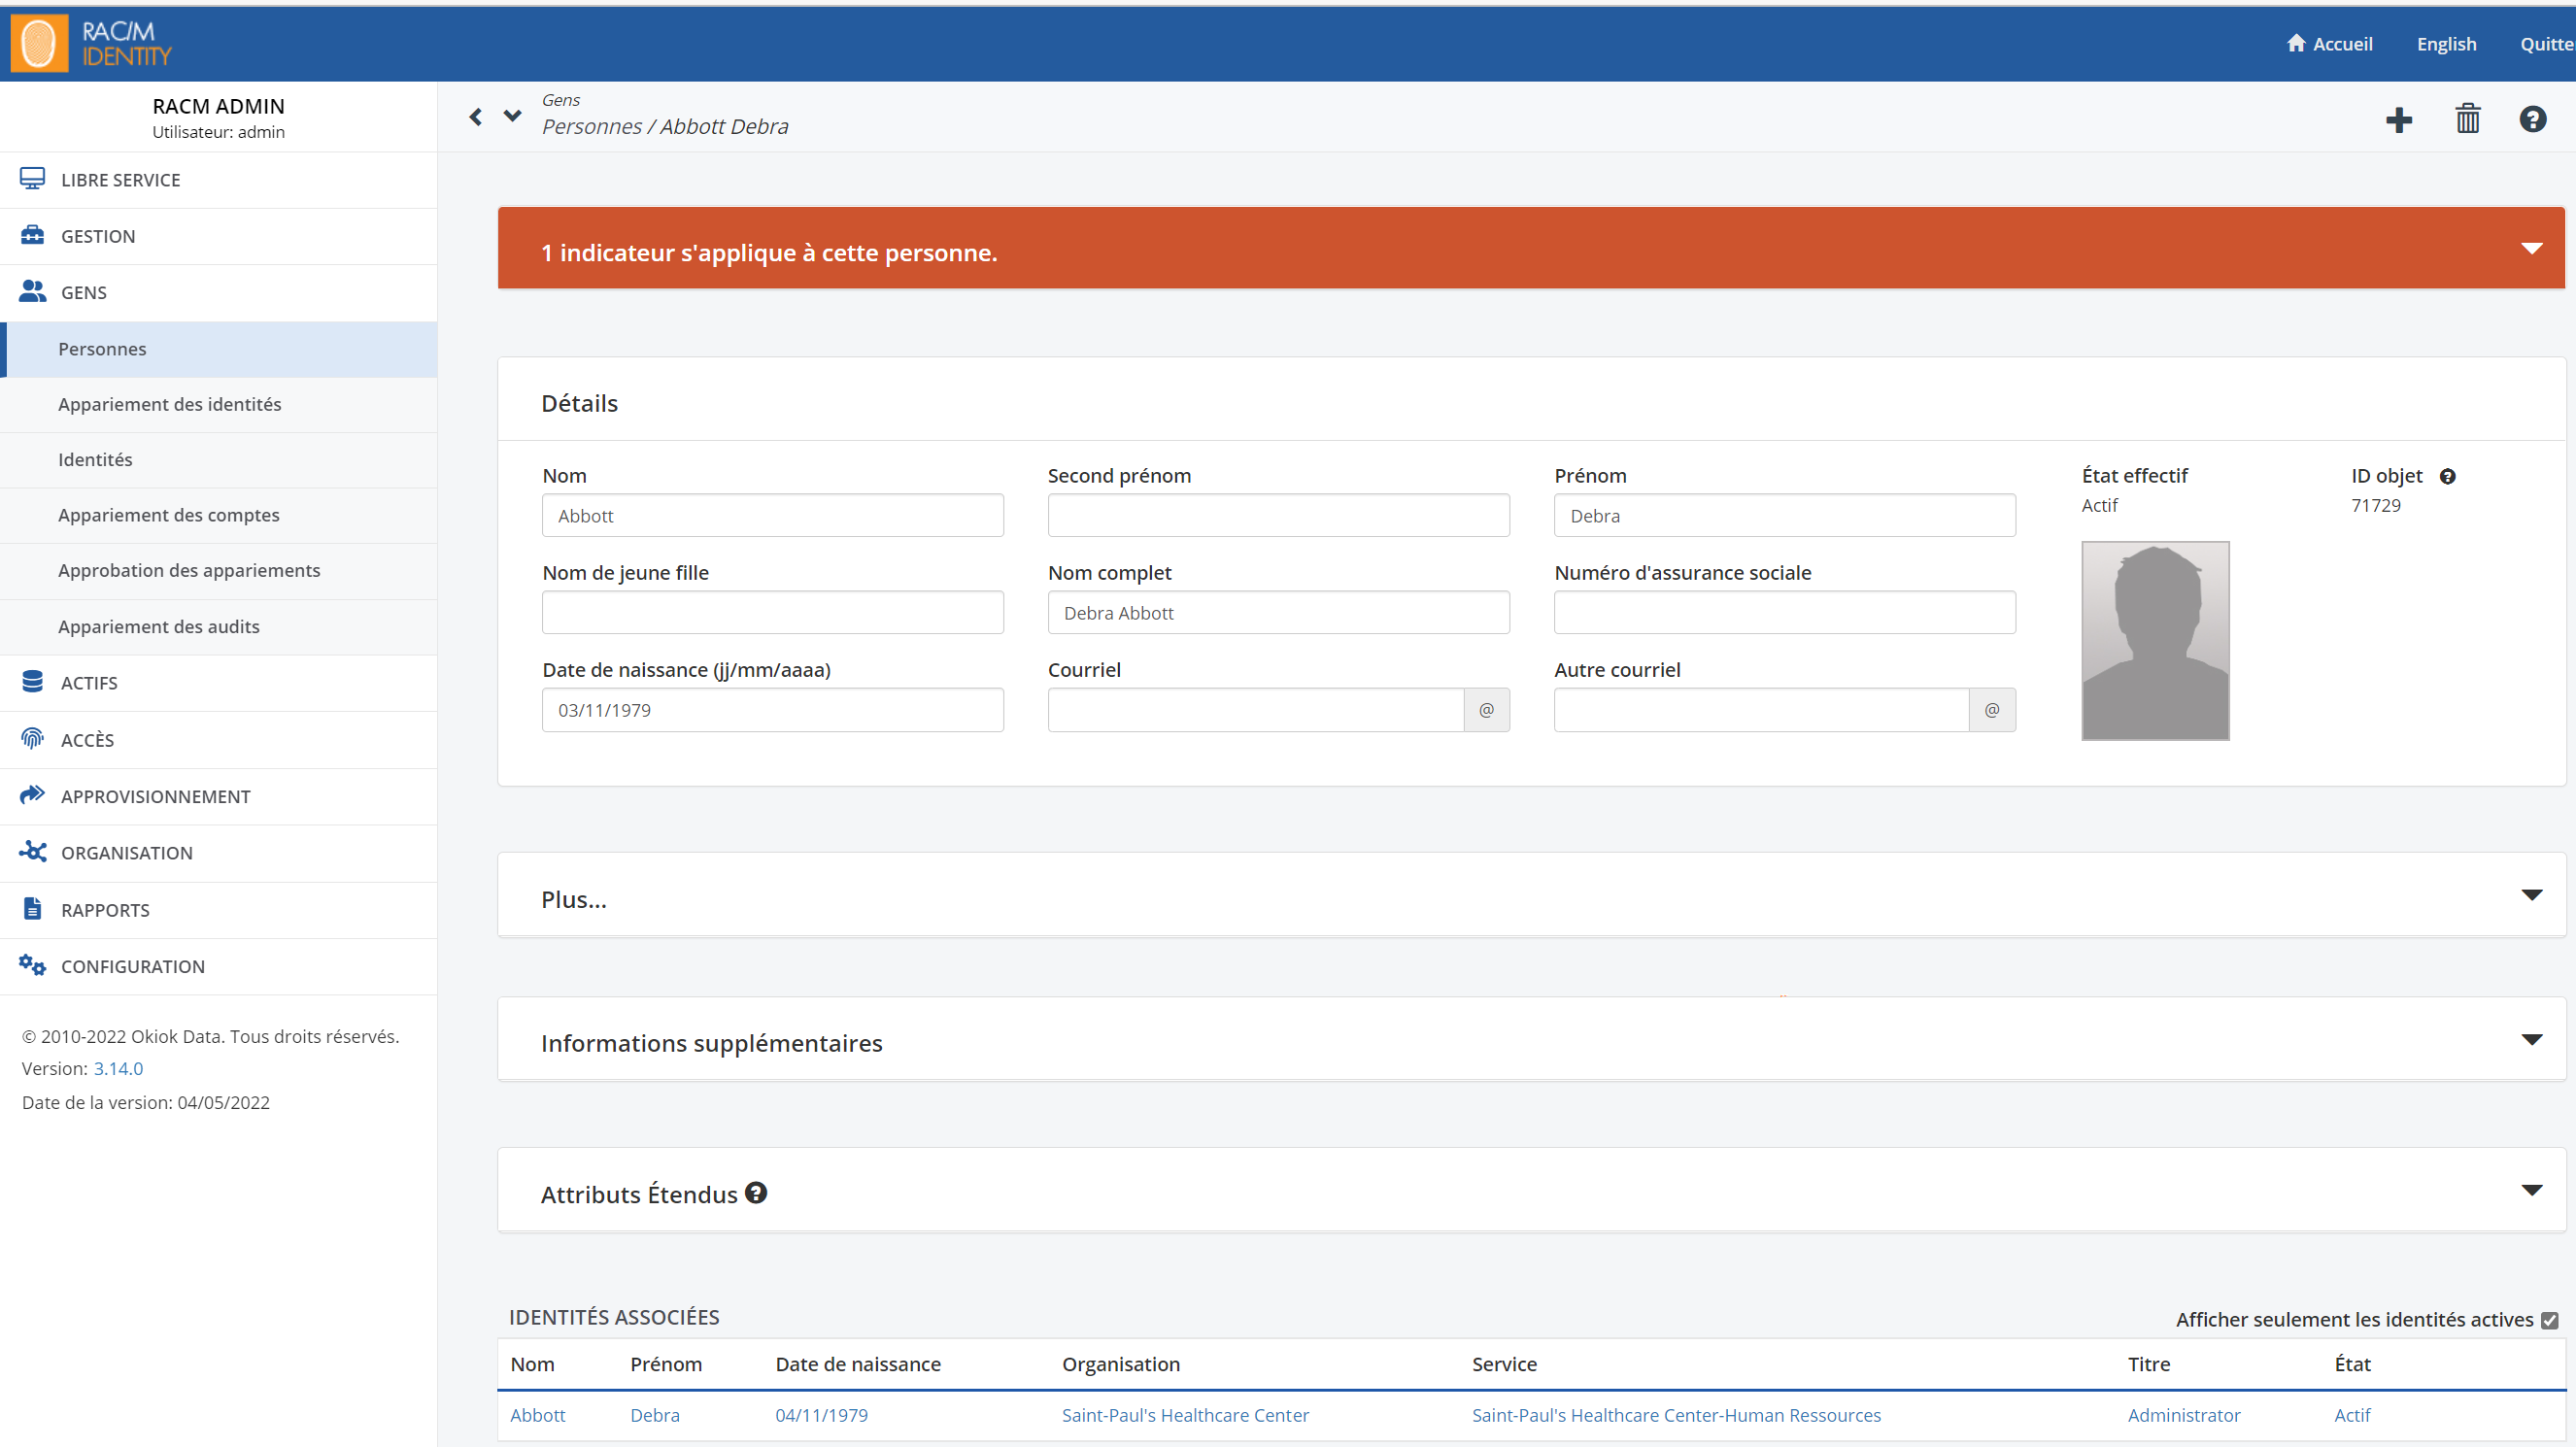Toggle Afficher seulement les identités actives checkbox
Screen dimensions: 2576x1447
[2549, 1320]
